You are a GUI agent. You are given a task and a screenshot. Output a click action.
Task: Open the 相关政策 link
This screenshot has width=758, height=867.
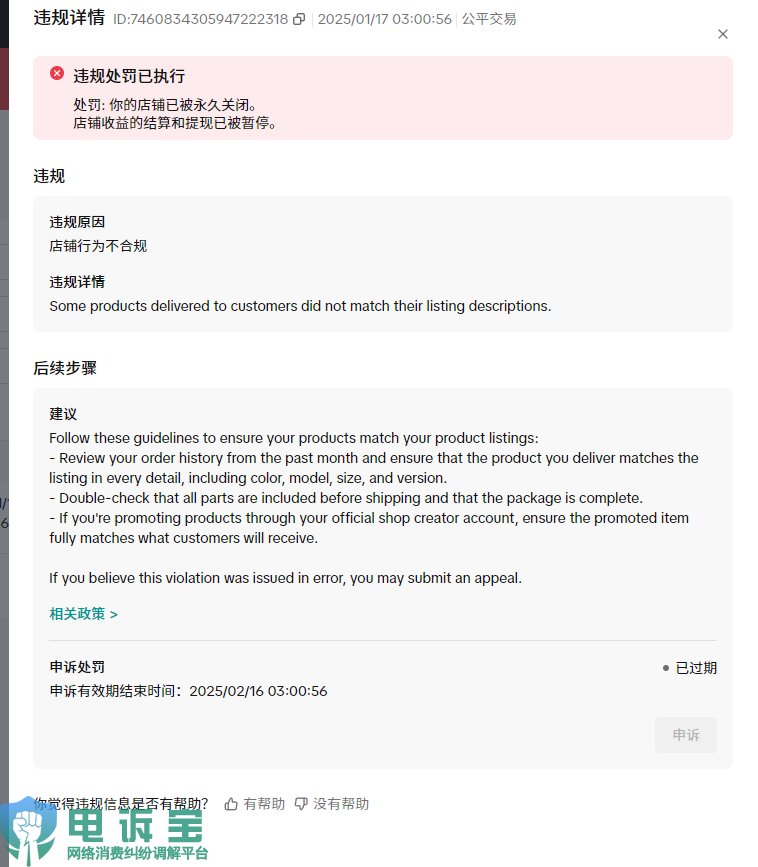tap(83, 614)
